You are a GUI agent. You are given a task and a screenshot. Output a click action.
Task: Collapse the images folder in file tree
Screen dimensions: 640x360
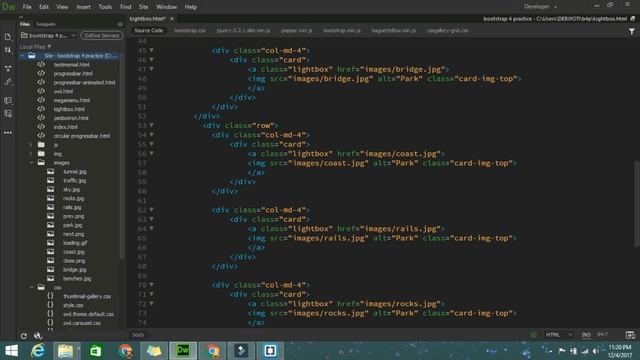tap(31, 163)
